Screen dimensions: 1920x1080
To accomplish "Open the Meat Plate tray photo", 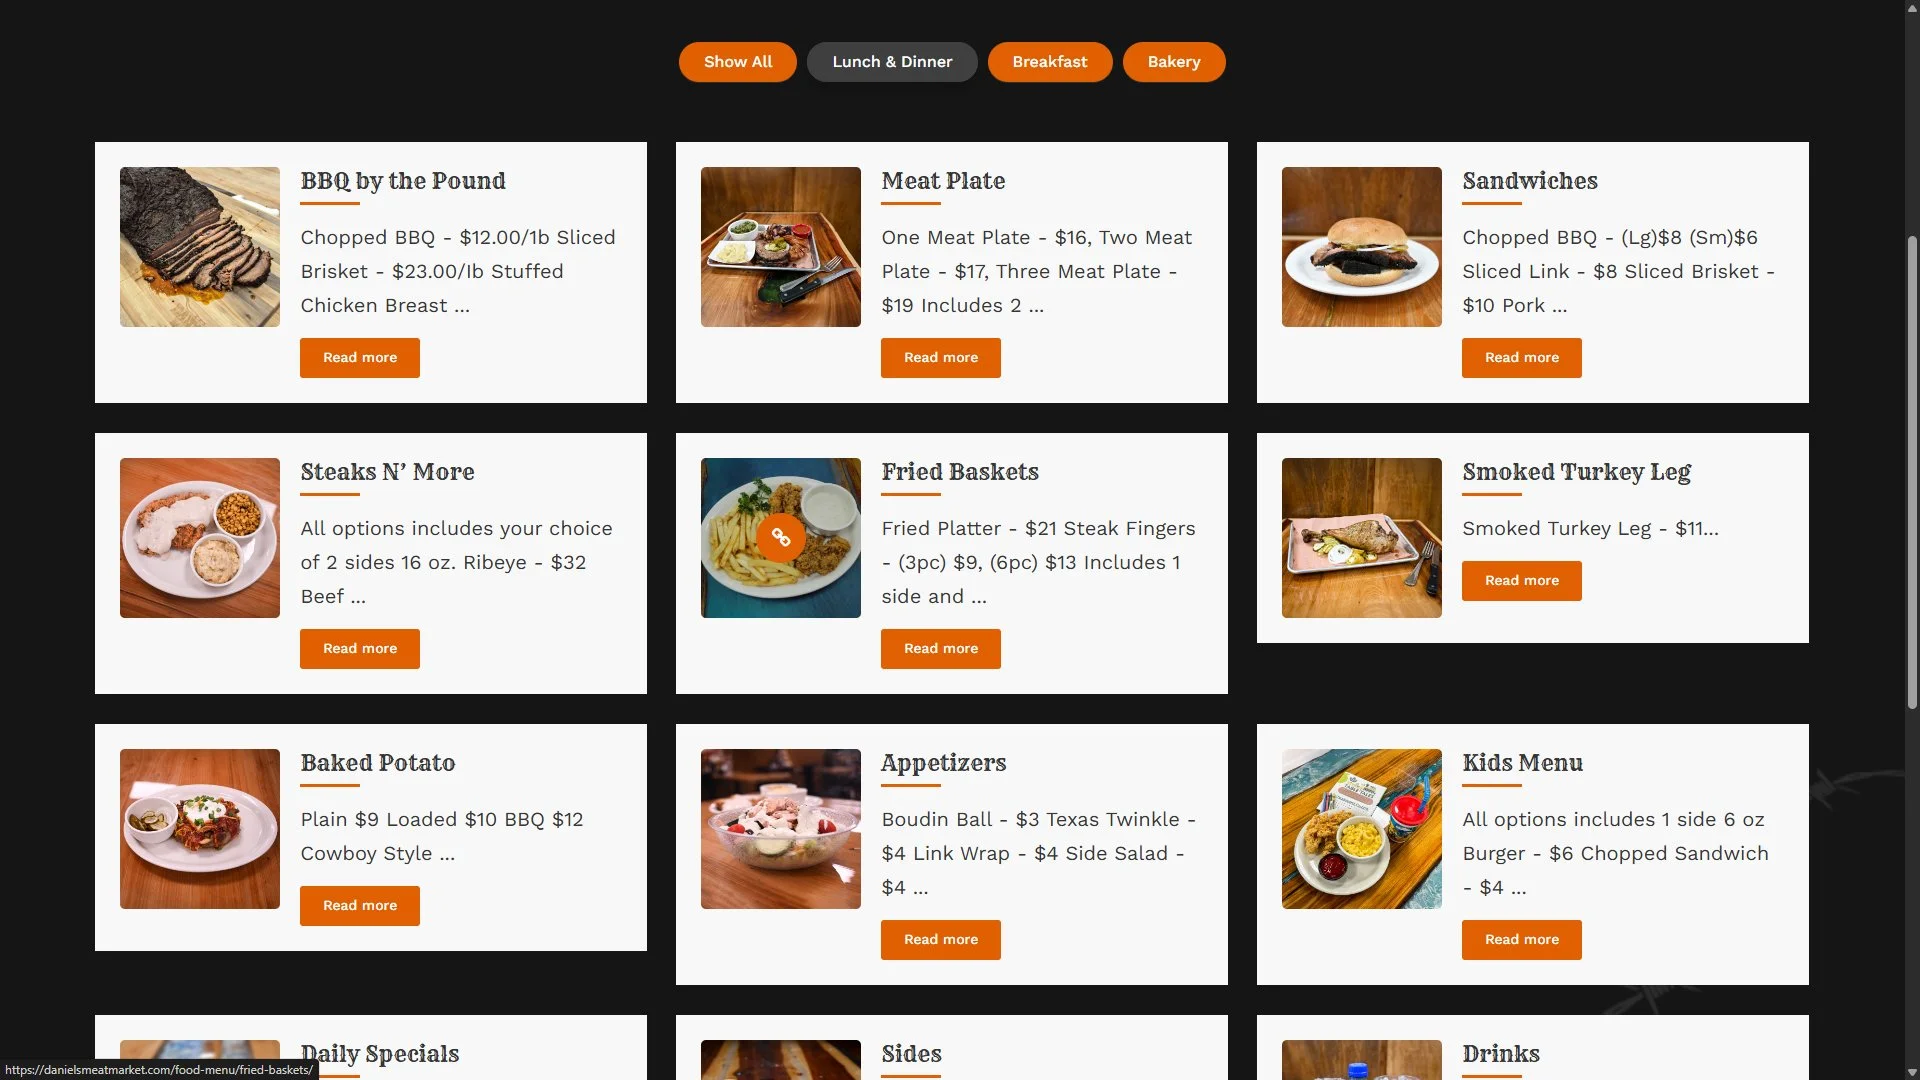I will [x=781, y=247].
